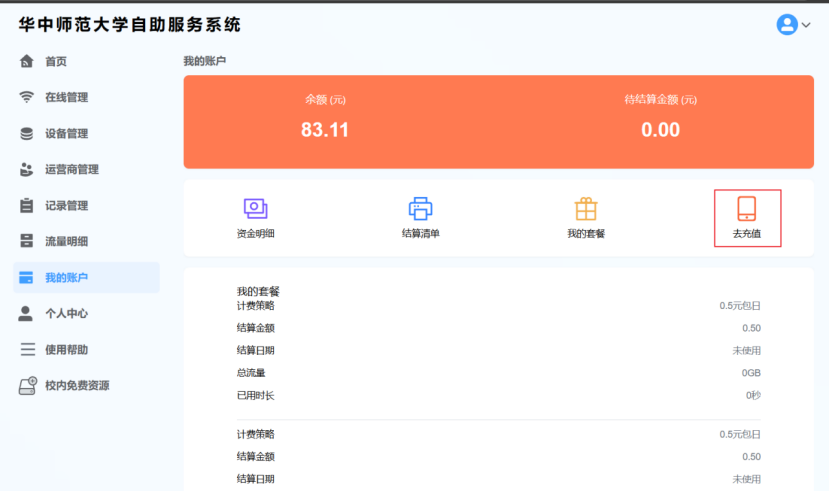This screenshot has height=492, width=830.
Task: Click the pending amount 0.00
Action: click(x=661, y=130)
